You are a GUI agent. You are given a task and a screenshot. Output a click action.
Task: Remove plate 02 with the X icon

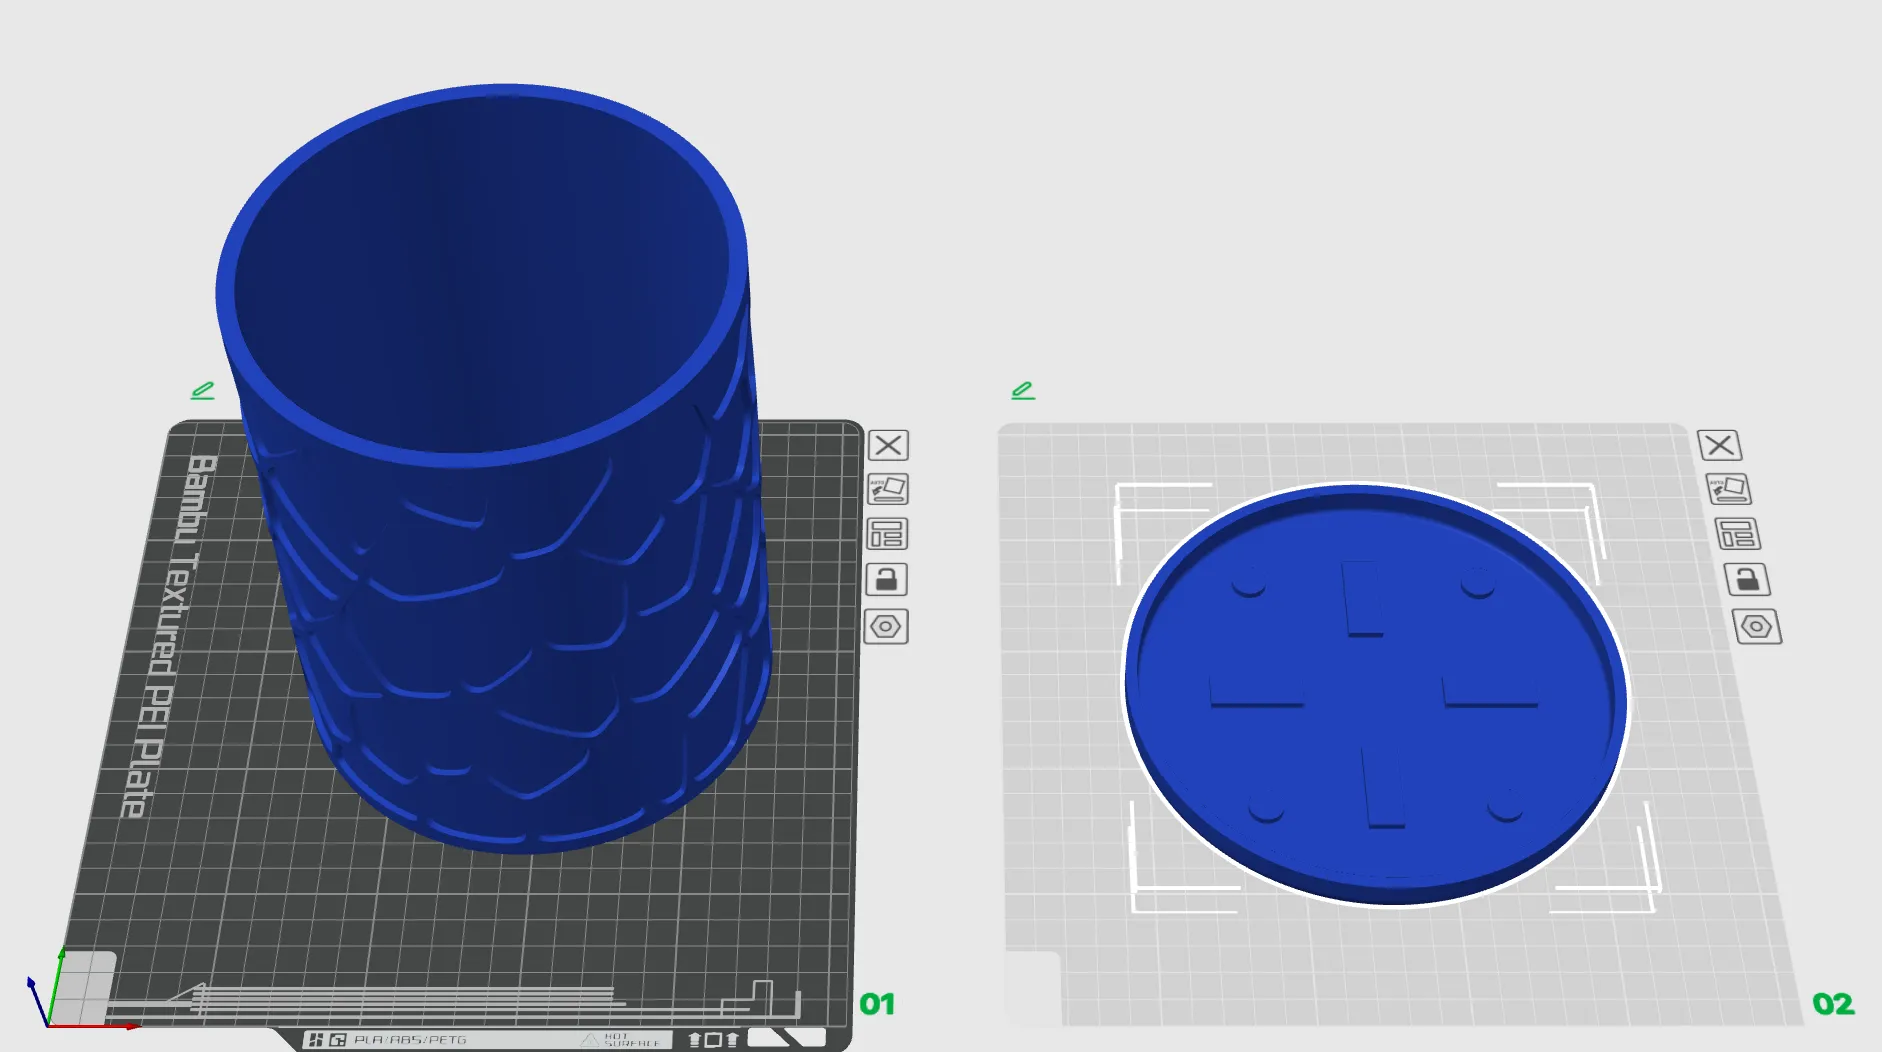(1719, 445)
